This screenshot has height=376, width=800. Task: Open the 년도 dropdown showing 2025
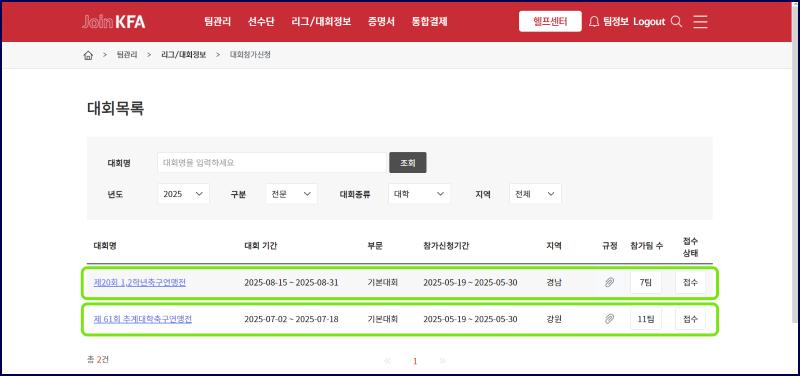click(x=183, y=194)
